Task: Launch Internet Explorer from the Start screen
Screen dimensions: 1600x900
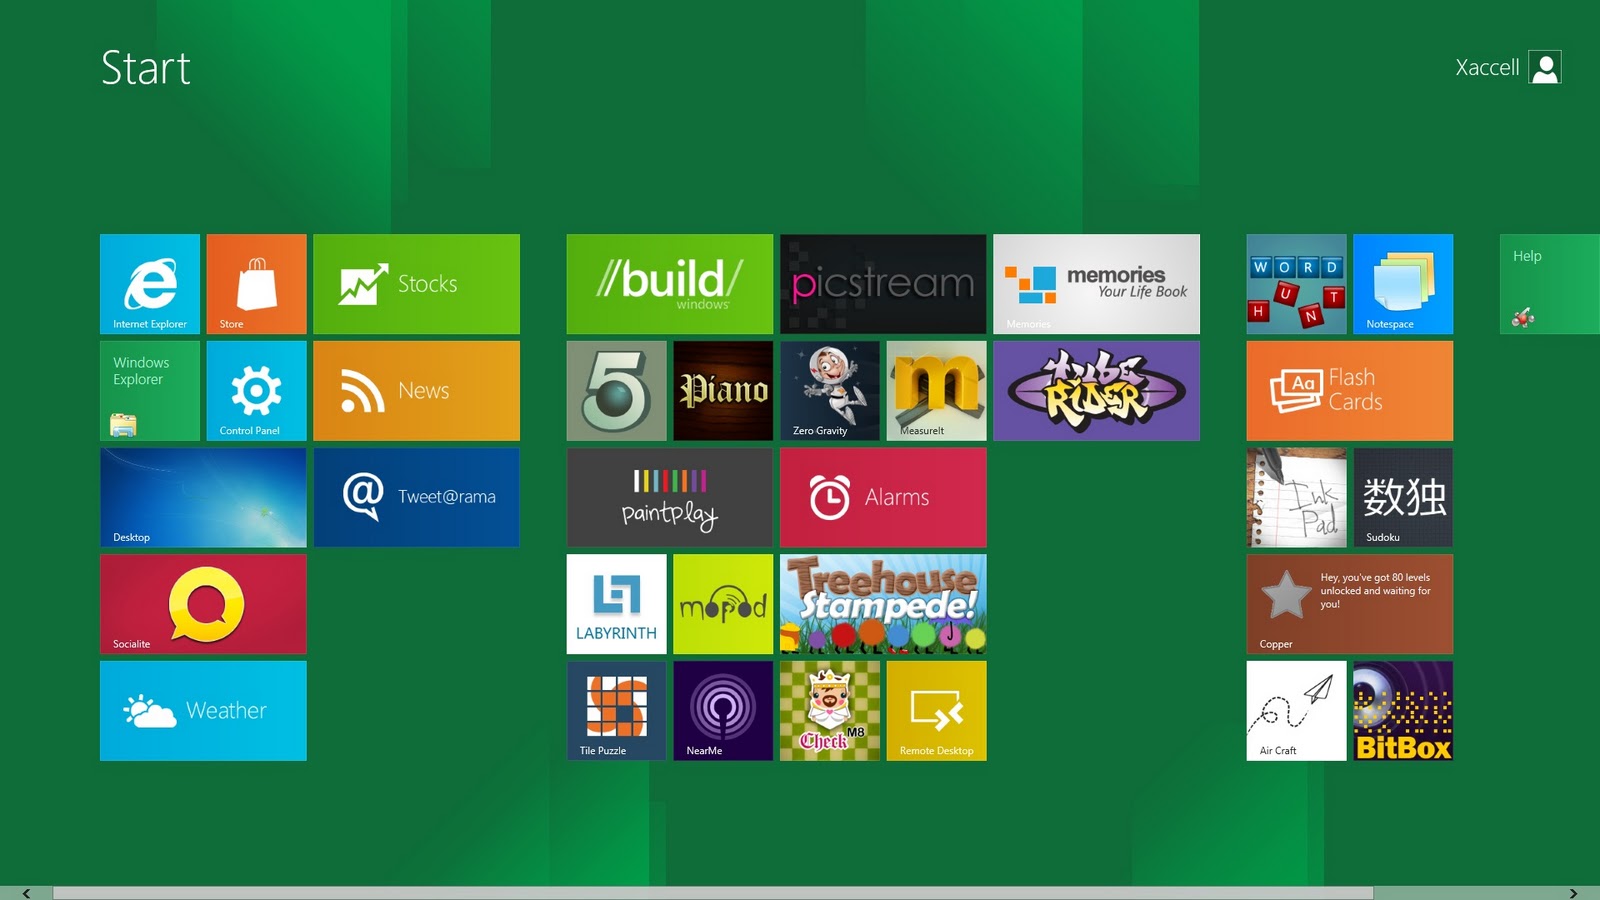Action: (x=149, y=284)
